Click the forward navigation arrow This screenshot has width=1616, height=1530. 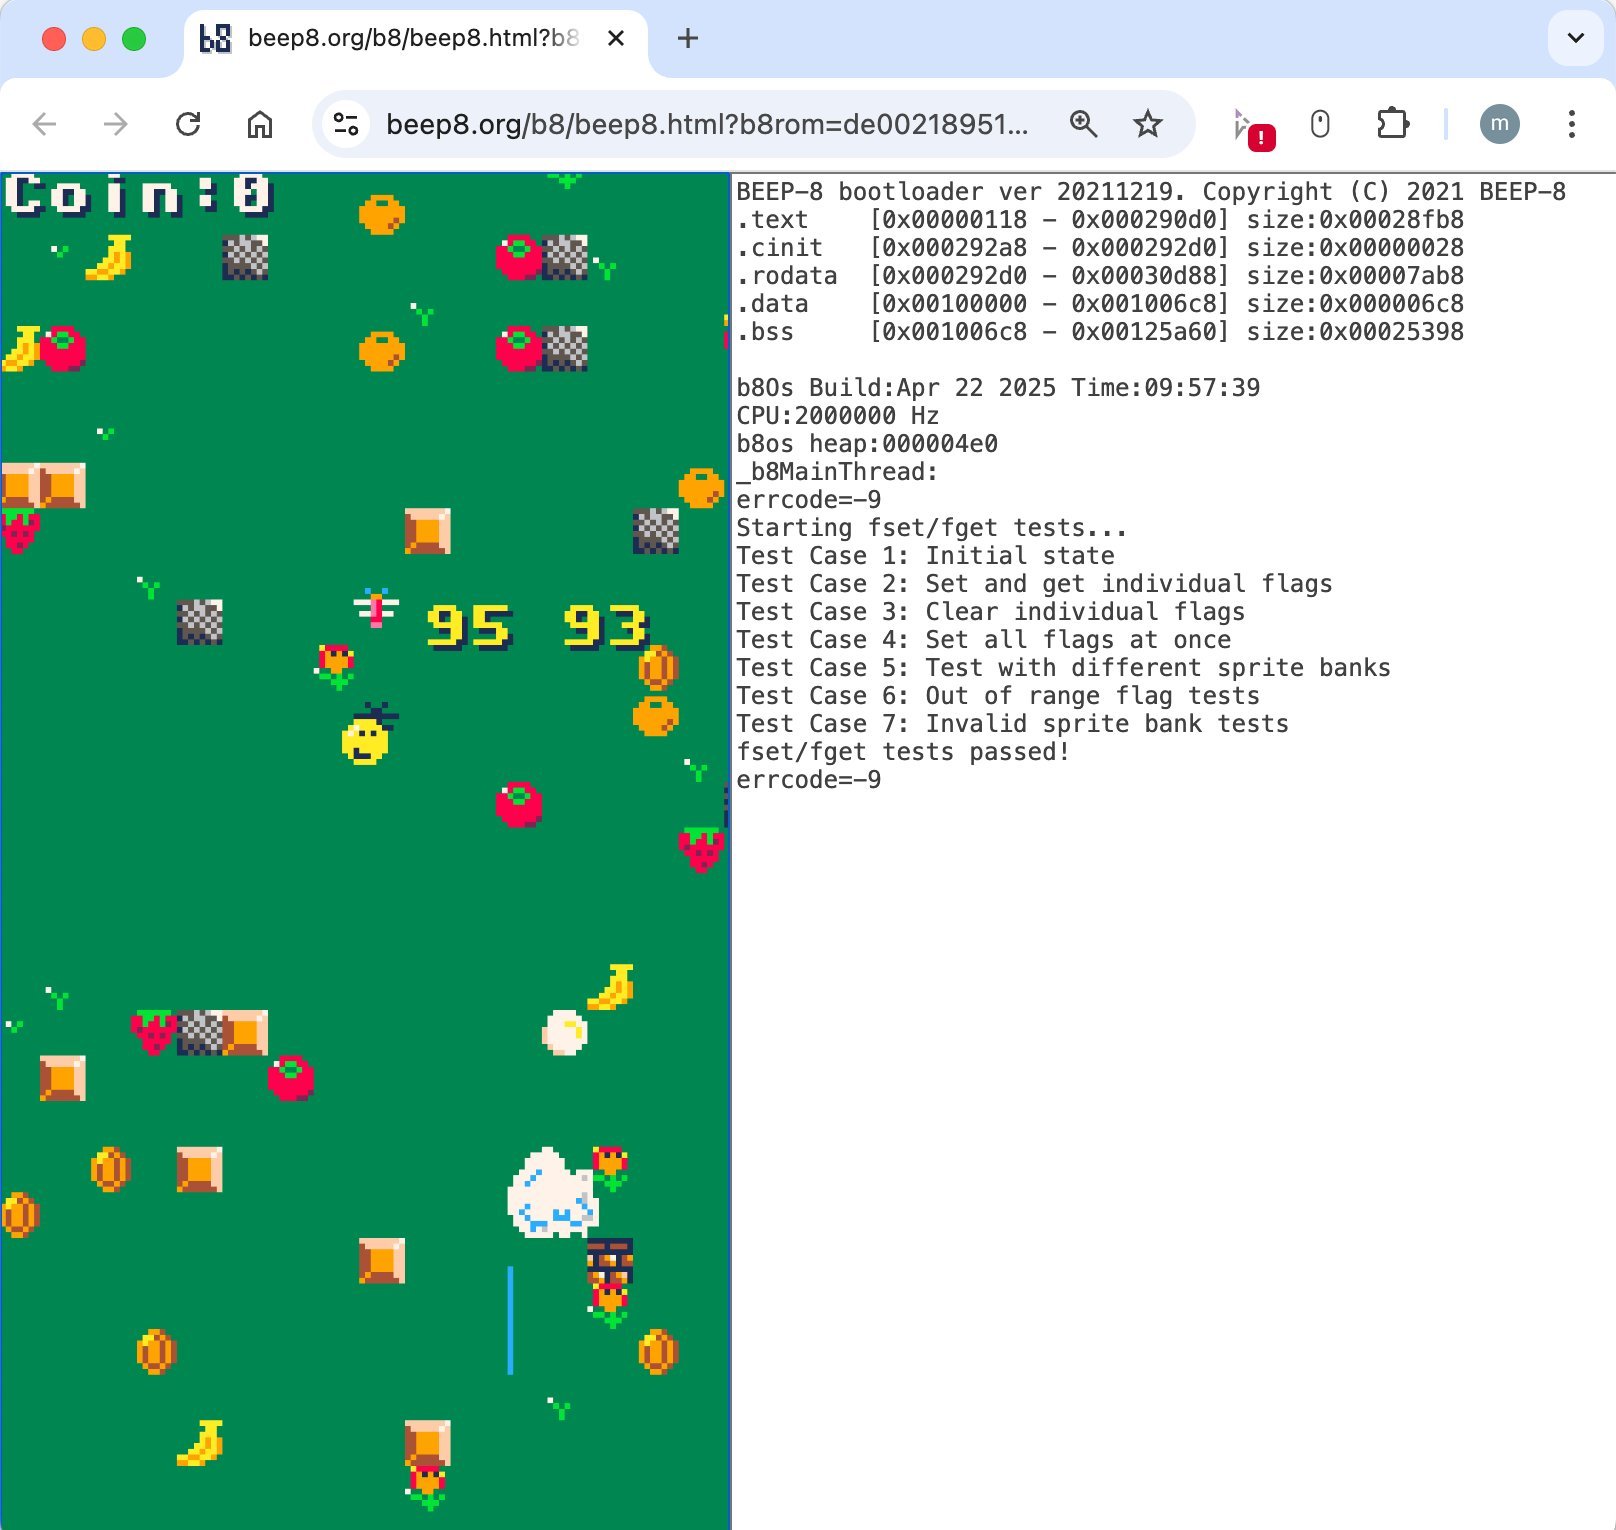tap(116, 124)
